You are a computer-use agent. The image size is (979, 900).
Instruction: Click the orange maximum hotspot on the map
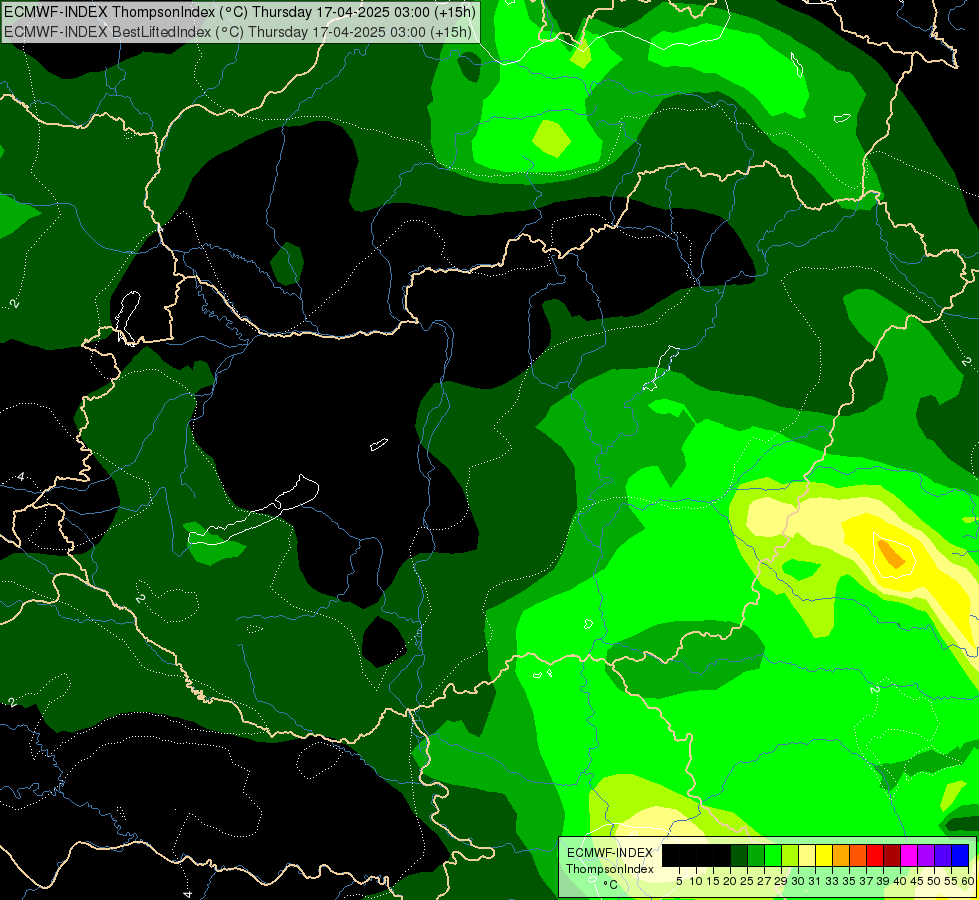point(892,554)
